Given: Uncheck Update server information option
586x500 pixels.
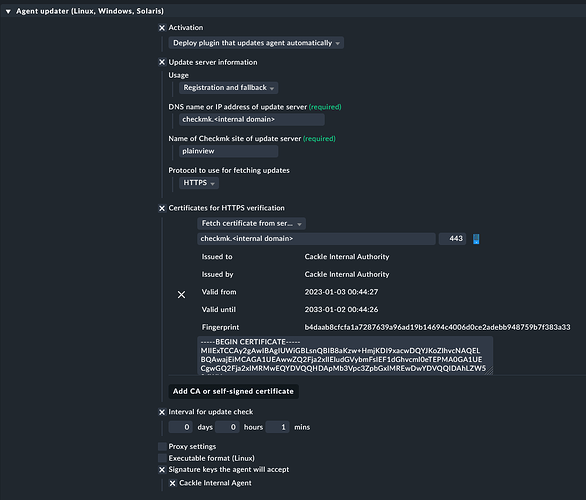Looking at the screenshot, I should (162, 62).
